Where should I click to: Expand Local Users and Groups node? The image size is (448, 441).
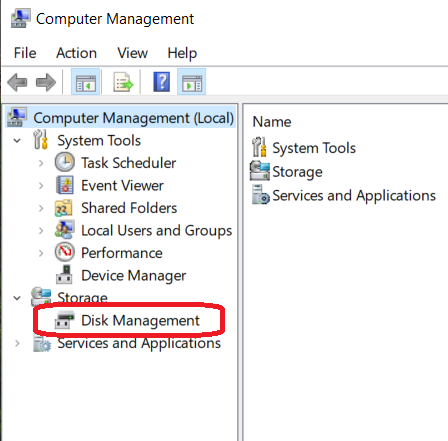pyautogui.click(x=41, y=231)
